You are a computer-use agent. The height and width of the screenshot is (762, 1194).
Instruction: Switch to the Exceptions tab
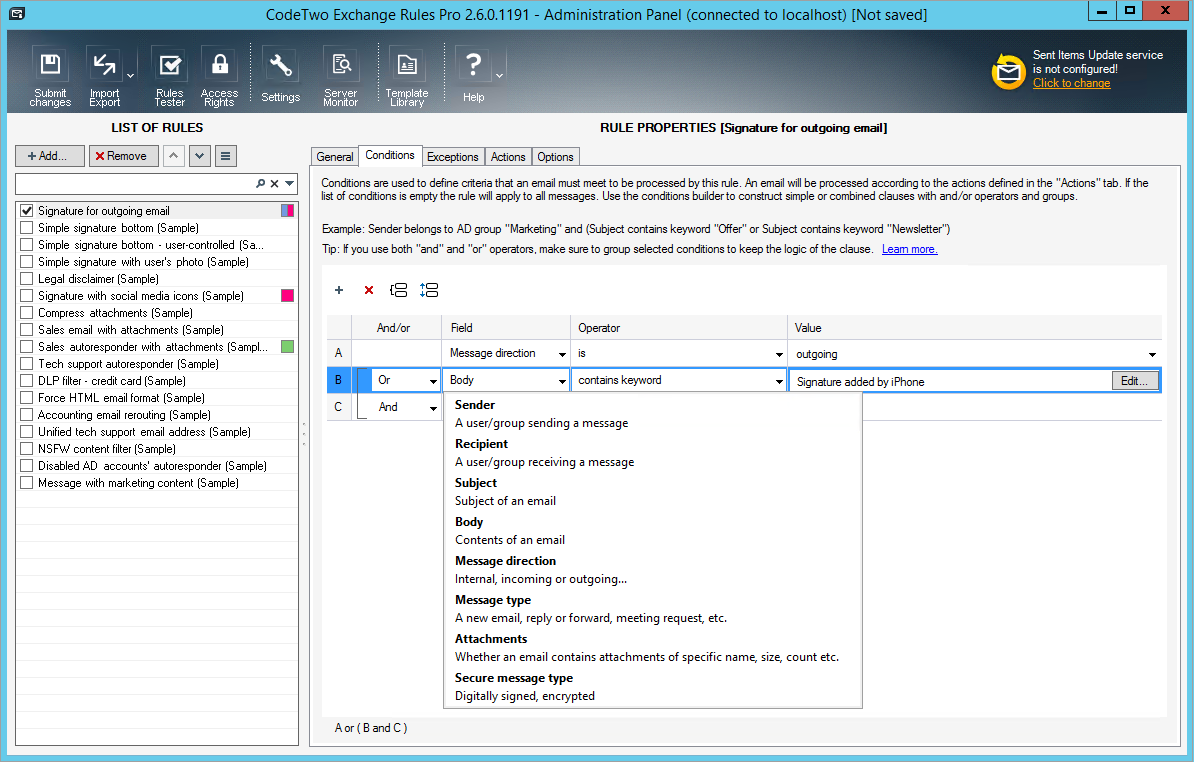pos(452,156)
